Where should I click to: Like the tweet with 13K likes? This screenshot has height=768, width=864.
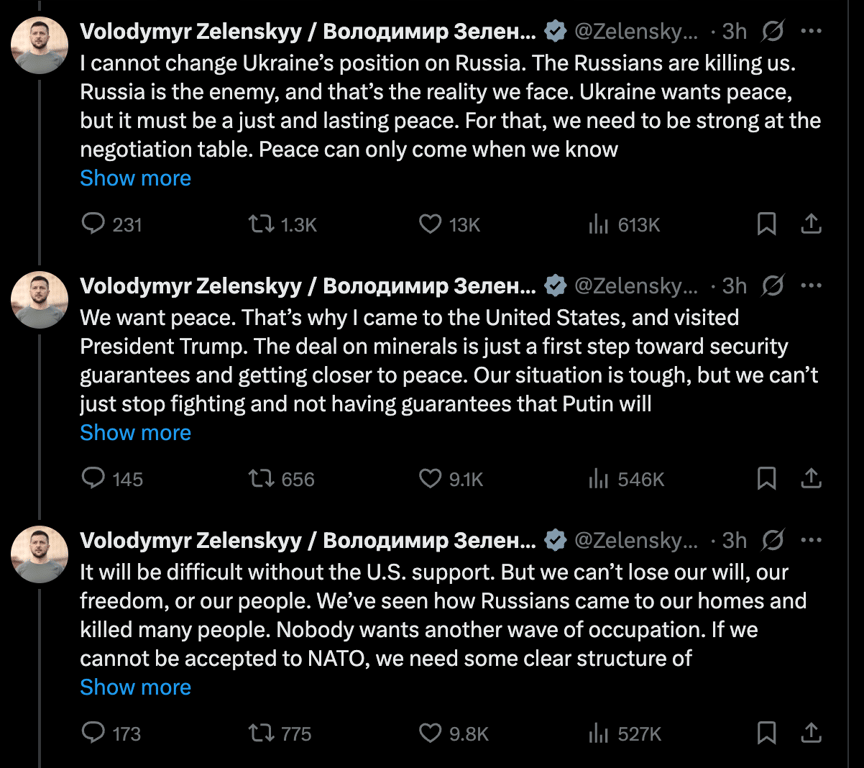(x=430, y=224)
